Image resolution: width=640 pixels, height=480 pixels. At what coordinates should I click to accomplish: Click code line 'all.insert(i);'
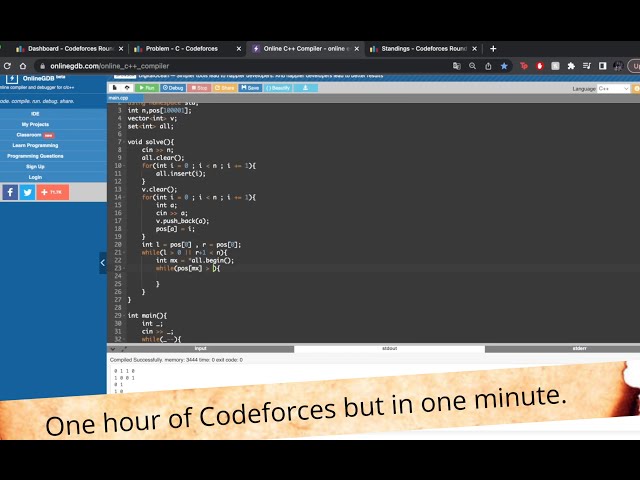[181, 174]
